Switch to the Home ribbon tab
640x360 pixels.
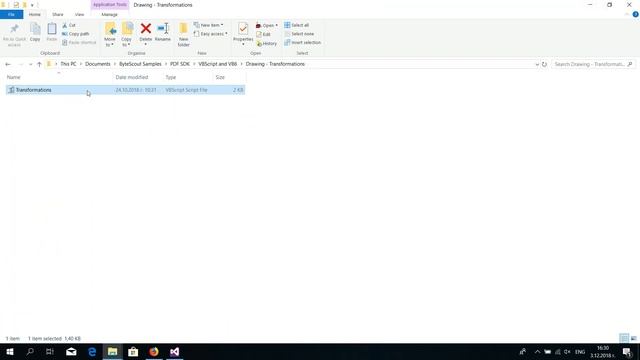point(35,15)
